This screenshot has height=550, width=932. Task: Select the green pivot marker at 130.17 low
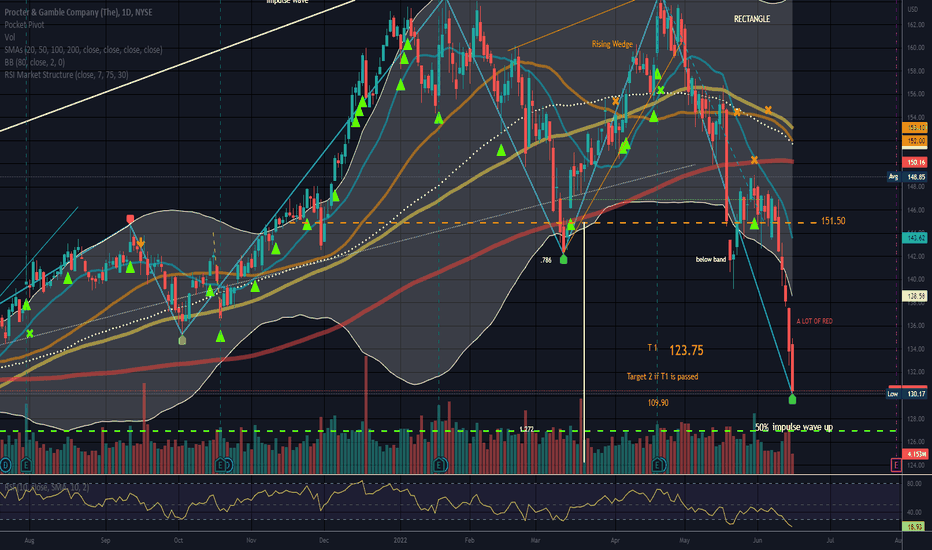(792, 400)
